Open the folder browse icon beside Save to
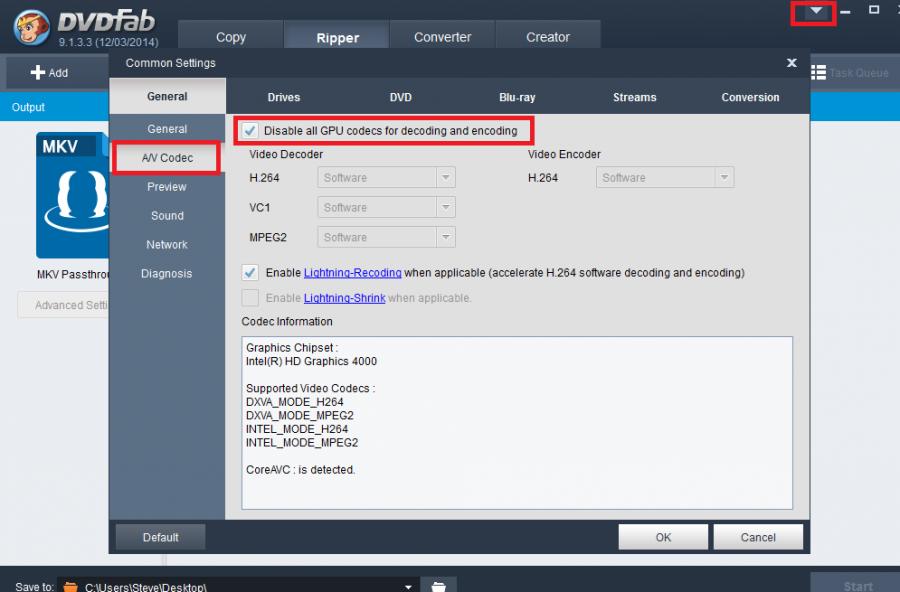Screen dimensions: 900x592 coord(439,586)
